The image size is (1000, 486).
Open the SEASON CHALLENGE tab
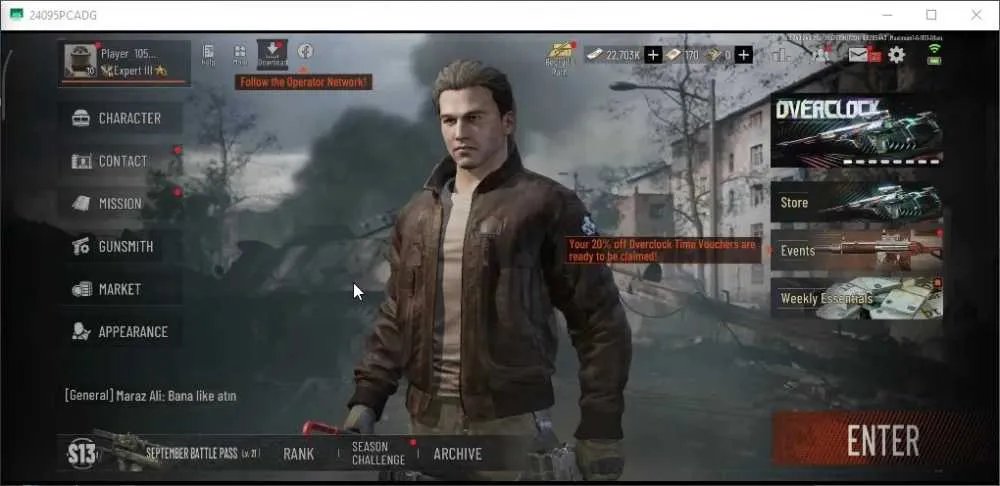(x=378, y=453)
